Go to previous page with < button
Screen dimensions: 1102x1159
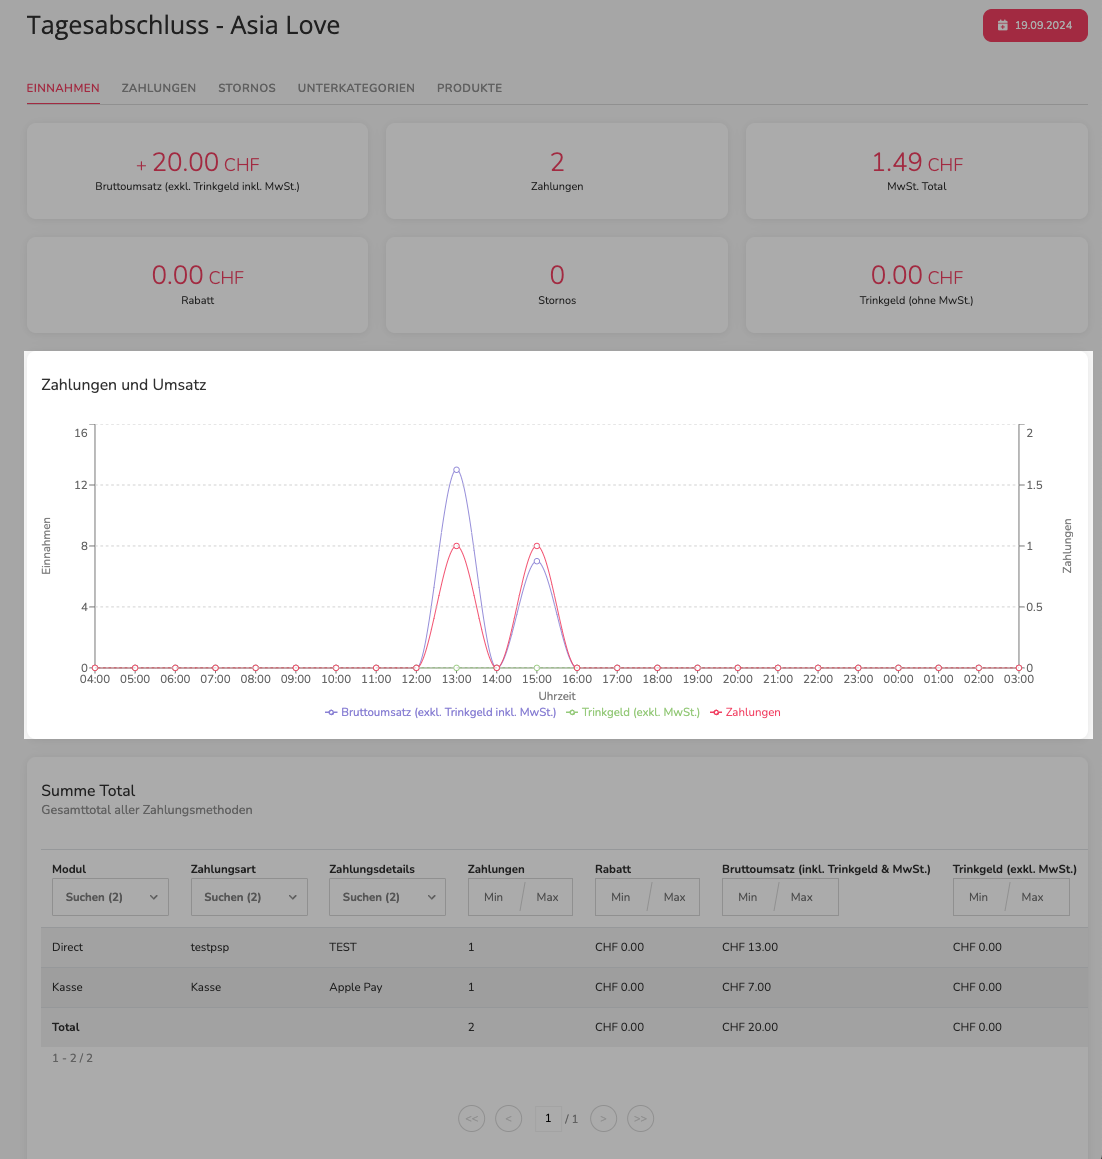point(509,1118)
